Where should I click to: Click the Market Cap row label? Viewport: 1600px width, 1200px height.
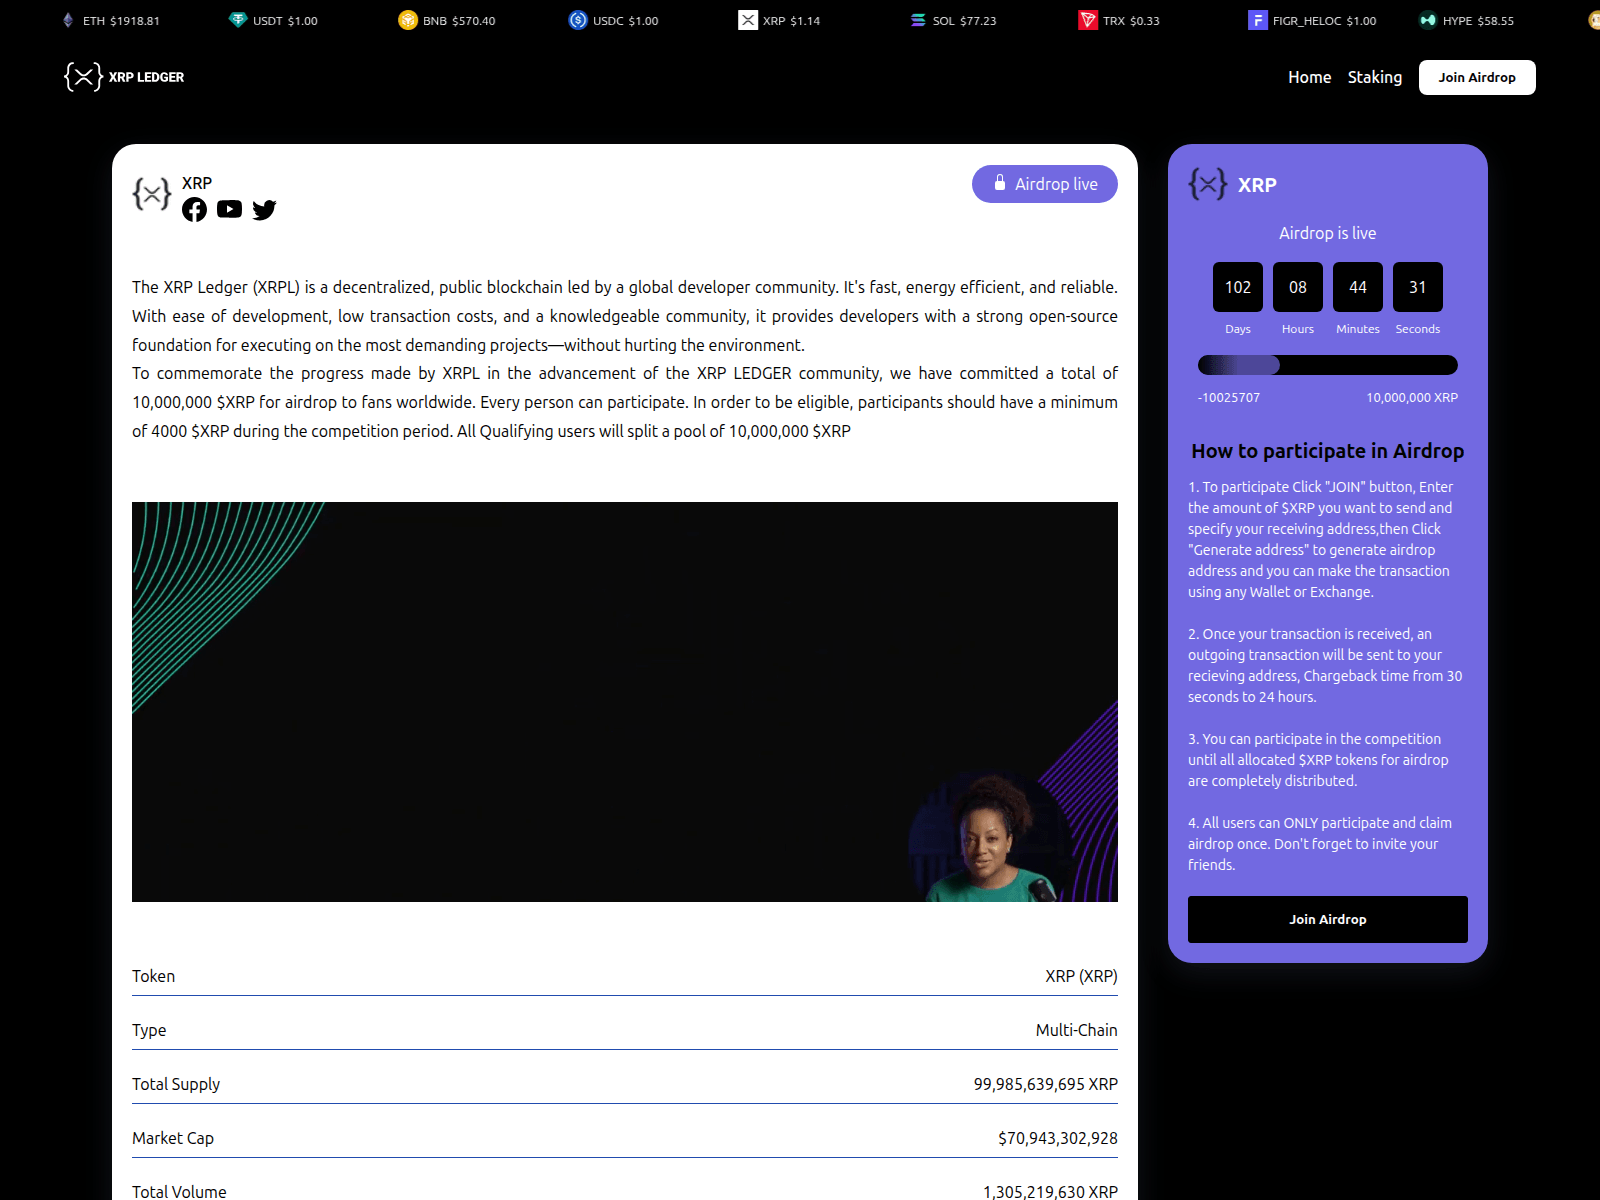[x=173, y=1138]
